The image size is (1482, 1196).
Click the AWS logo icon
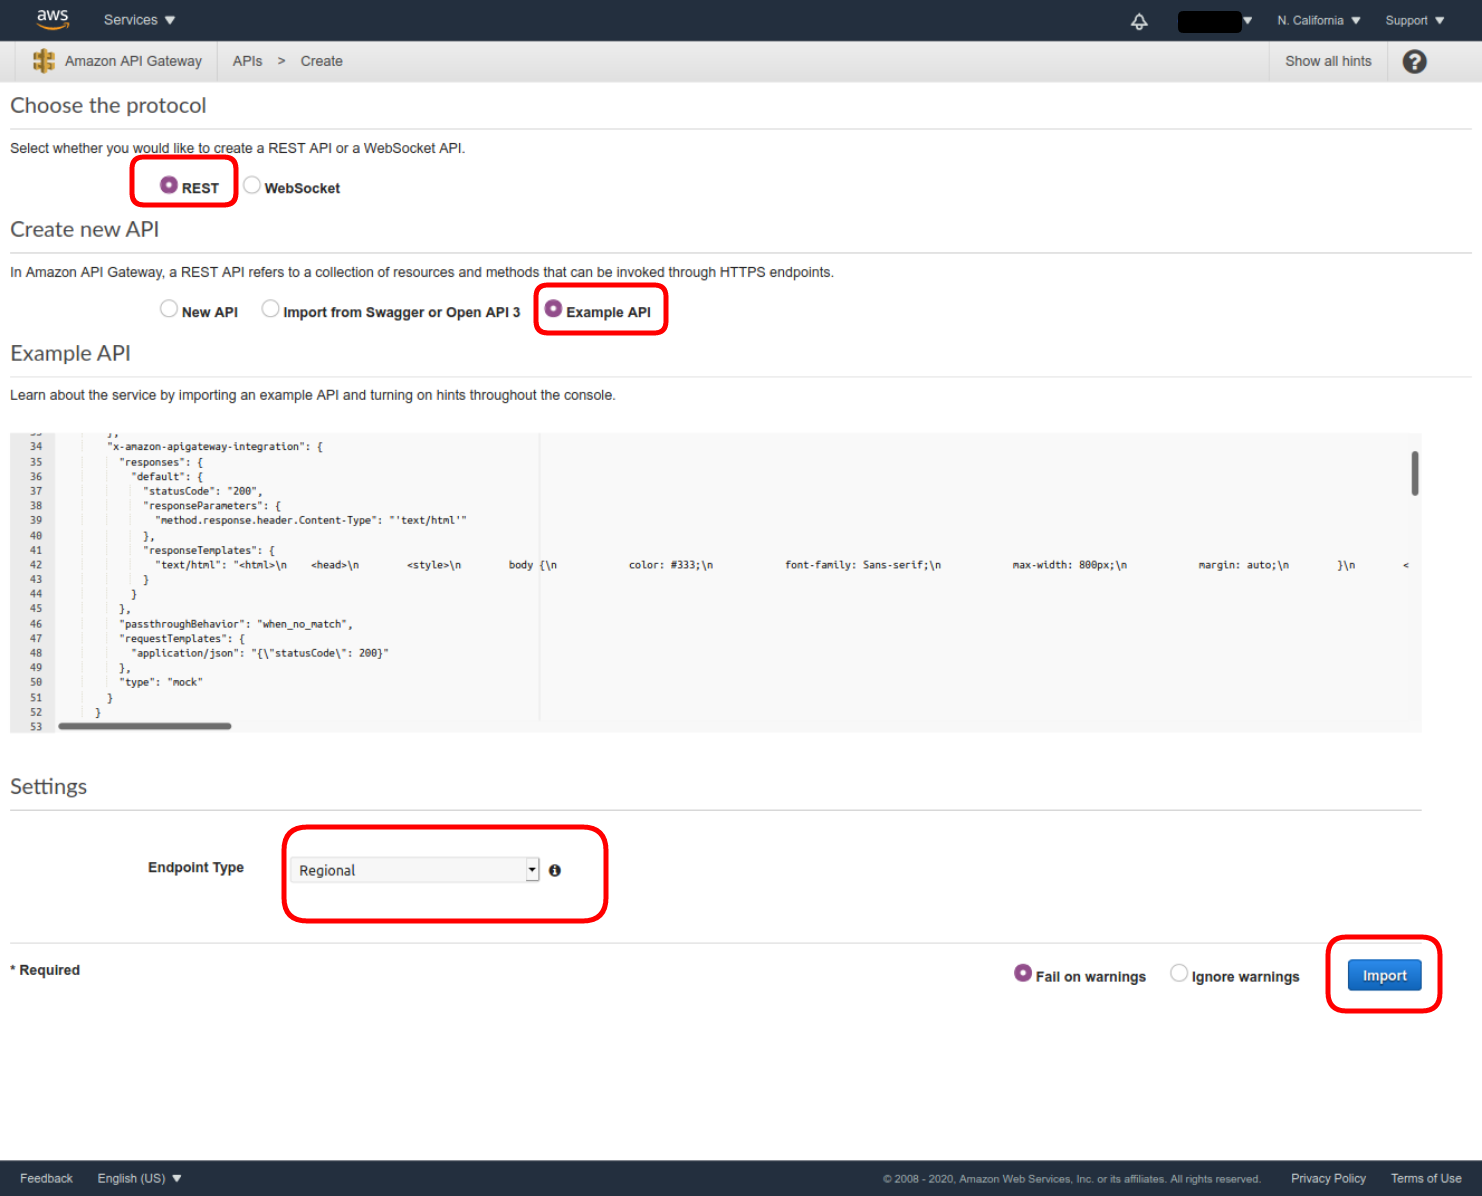52,19
